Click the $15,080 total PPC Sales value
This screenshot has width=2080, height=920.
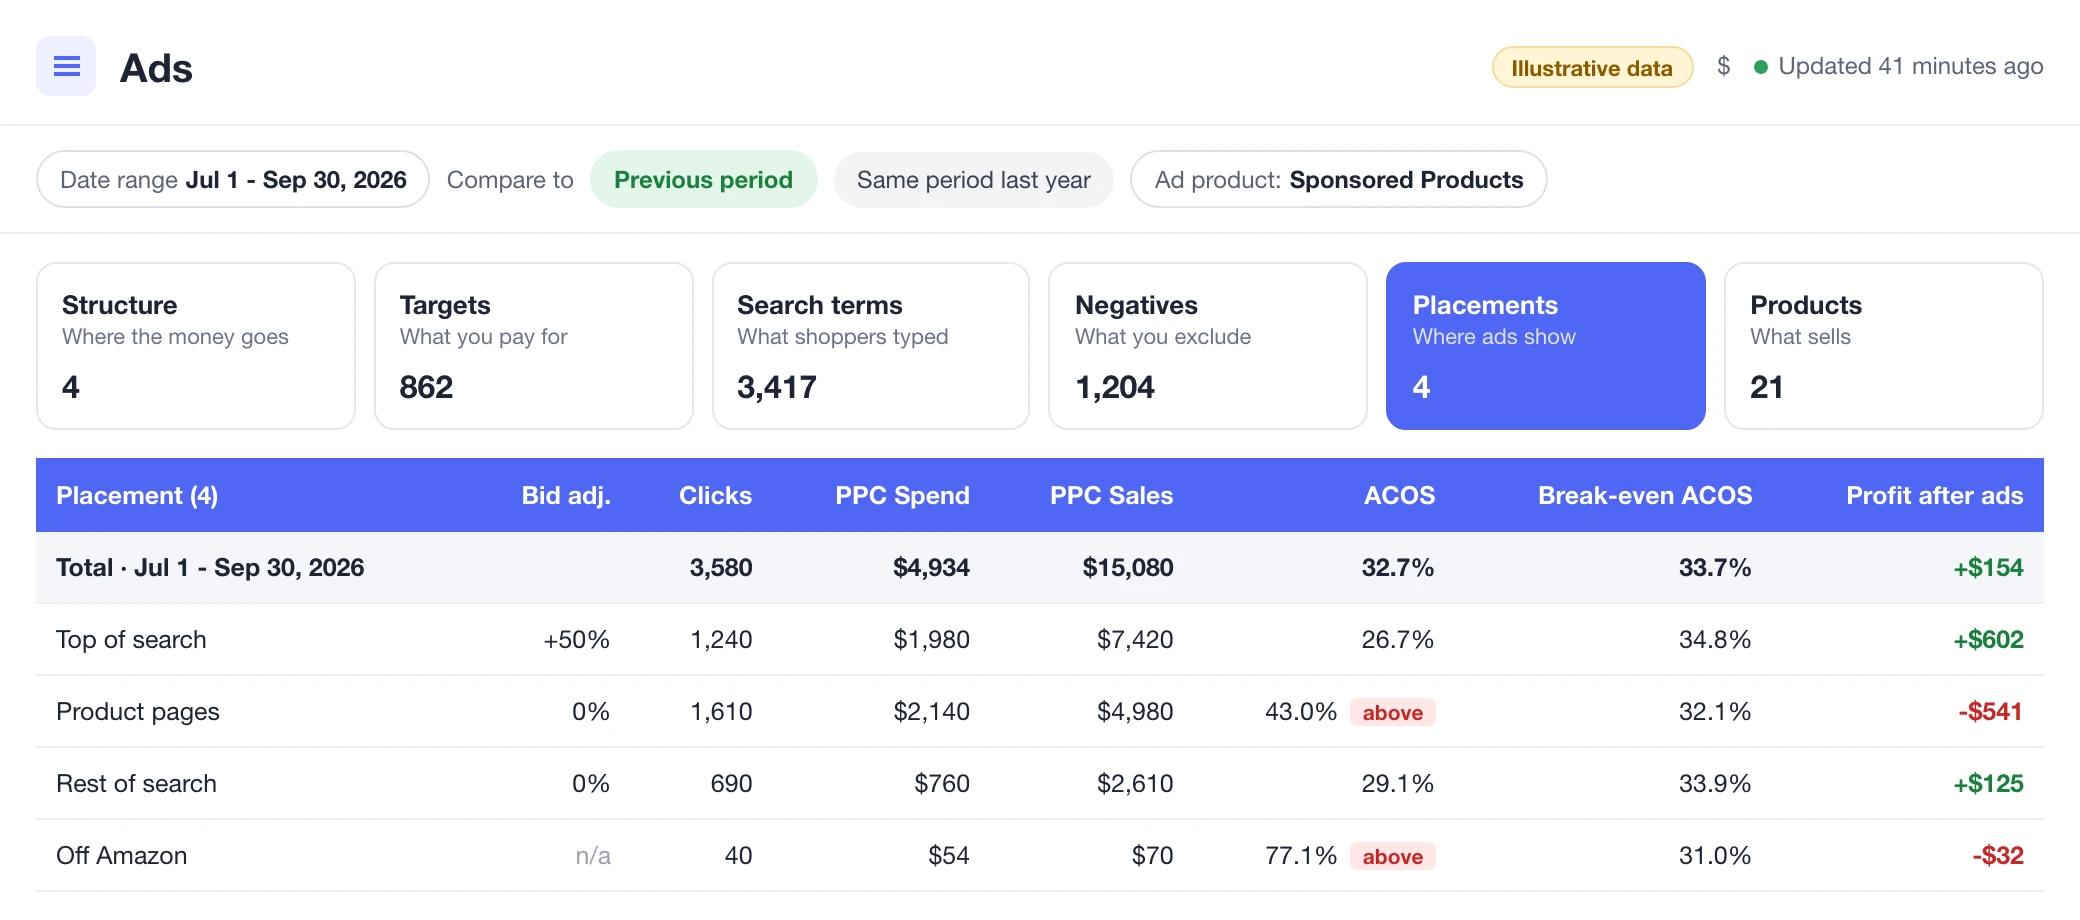click(1127, 567)
